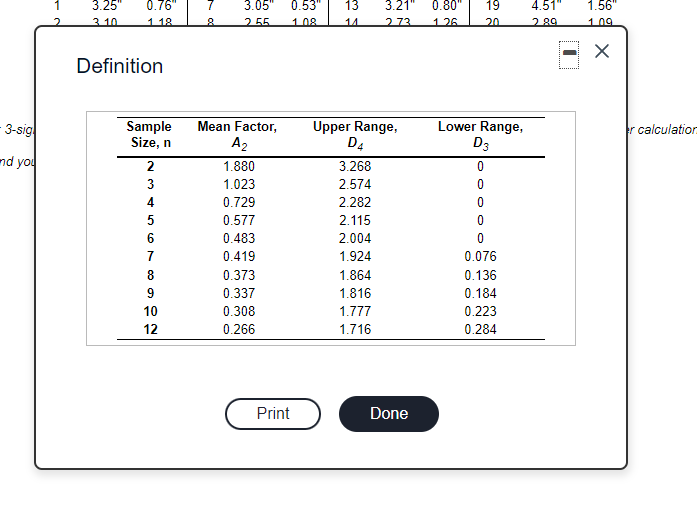Select D3 value 0.223
The width and height of the screenshot is (697, 512).
click(x=481, y=312)
